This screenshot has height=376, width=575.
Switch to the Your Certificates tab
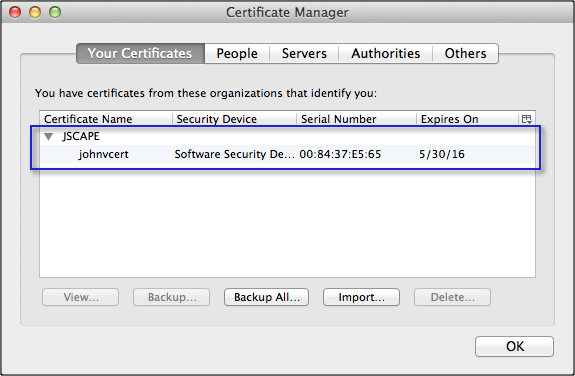(140, 54)
